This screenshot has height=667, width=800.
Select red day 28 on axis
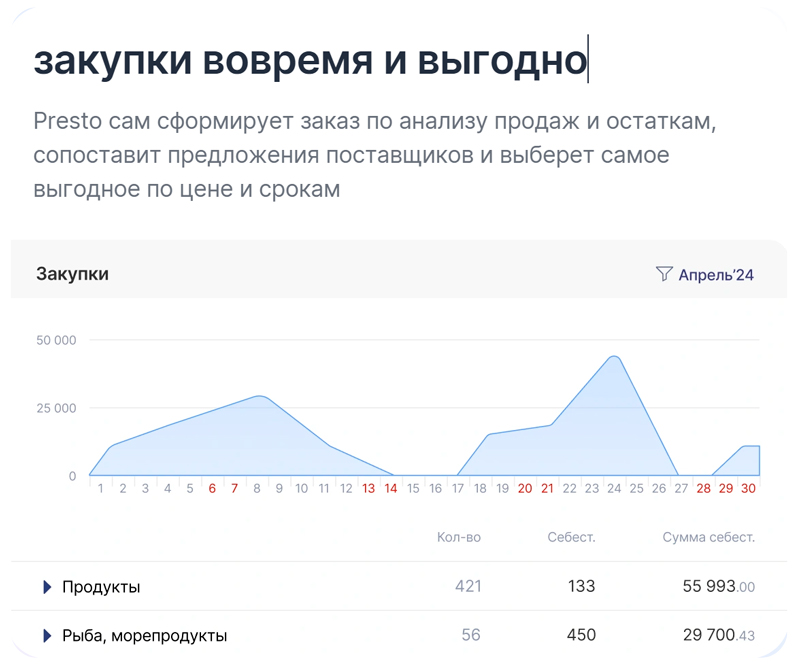tap(704, 488)
